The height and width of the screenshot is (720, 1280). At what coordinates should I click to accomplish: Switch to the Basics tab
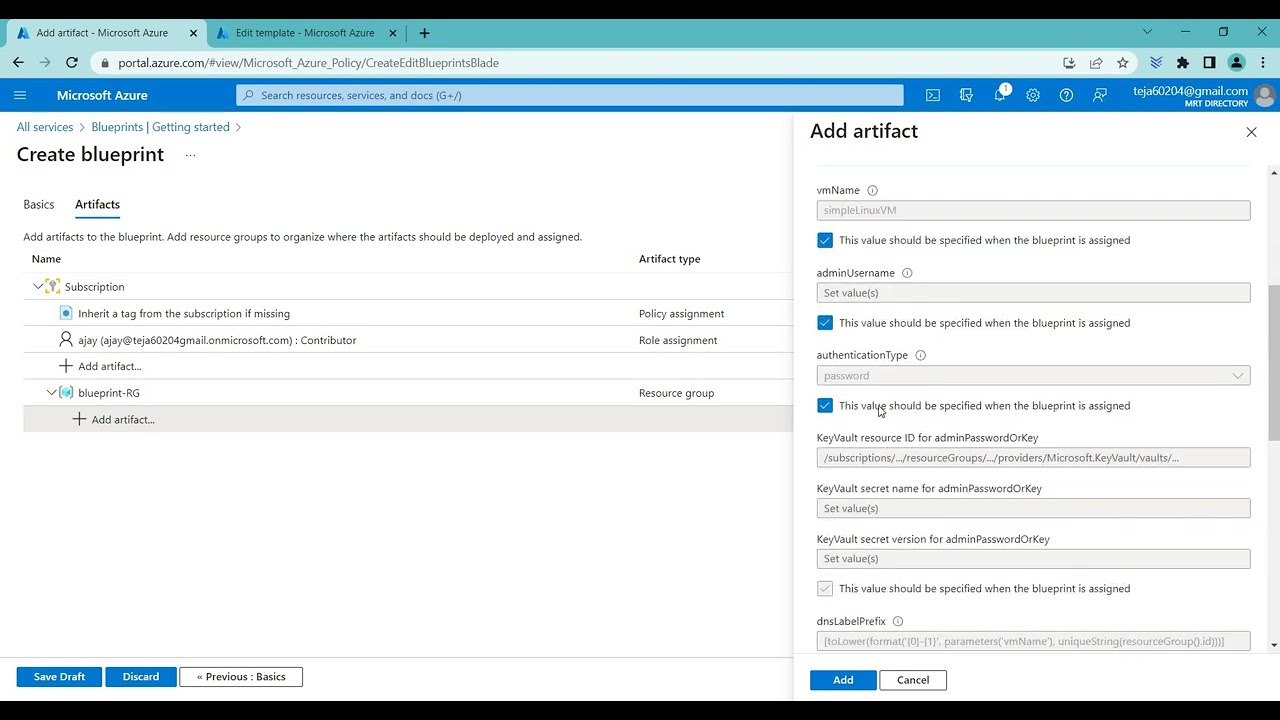pyautogui.click(x=39, y=204)
